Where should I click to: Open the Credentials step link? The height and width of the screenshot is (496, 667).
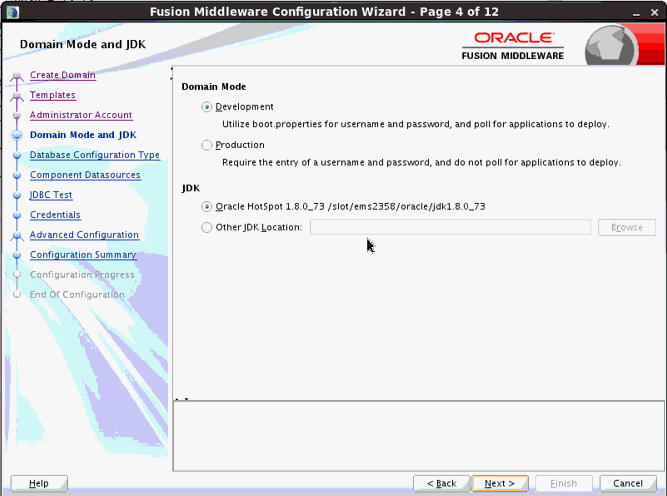point(55,215)
